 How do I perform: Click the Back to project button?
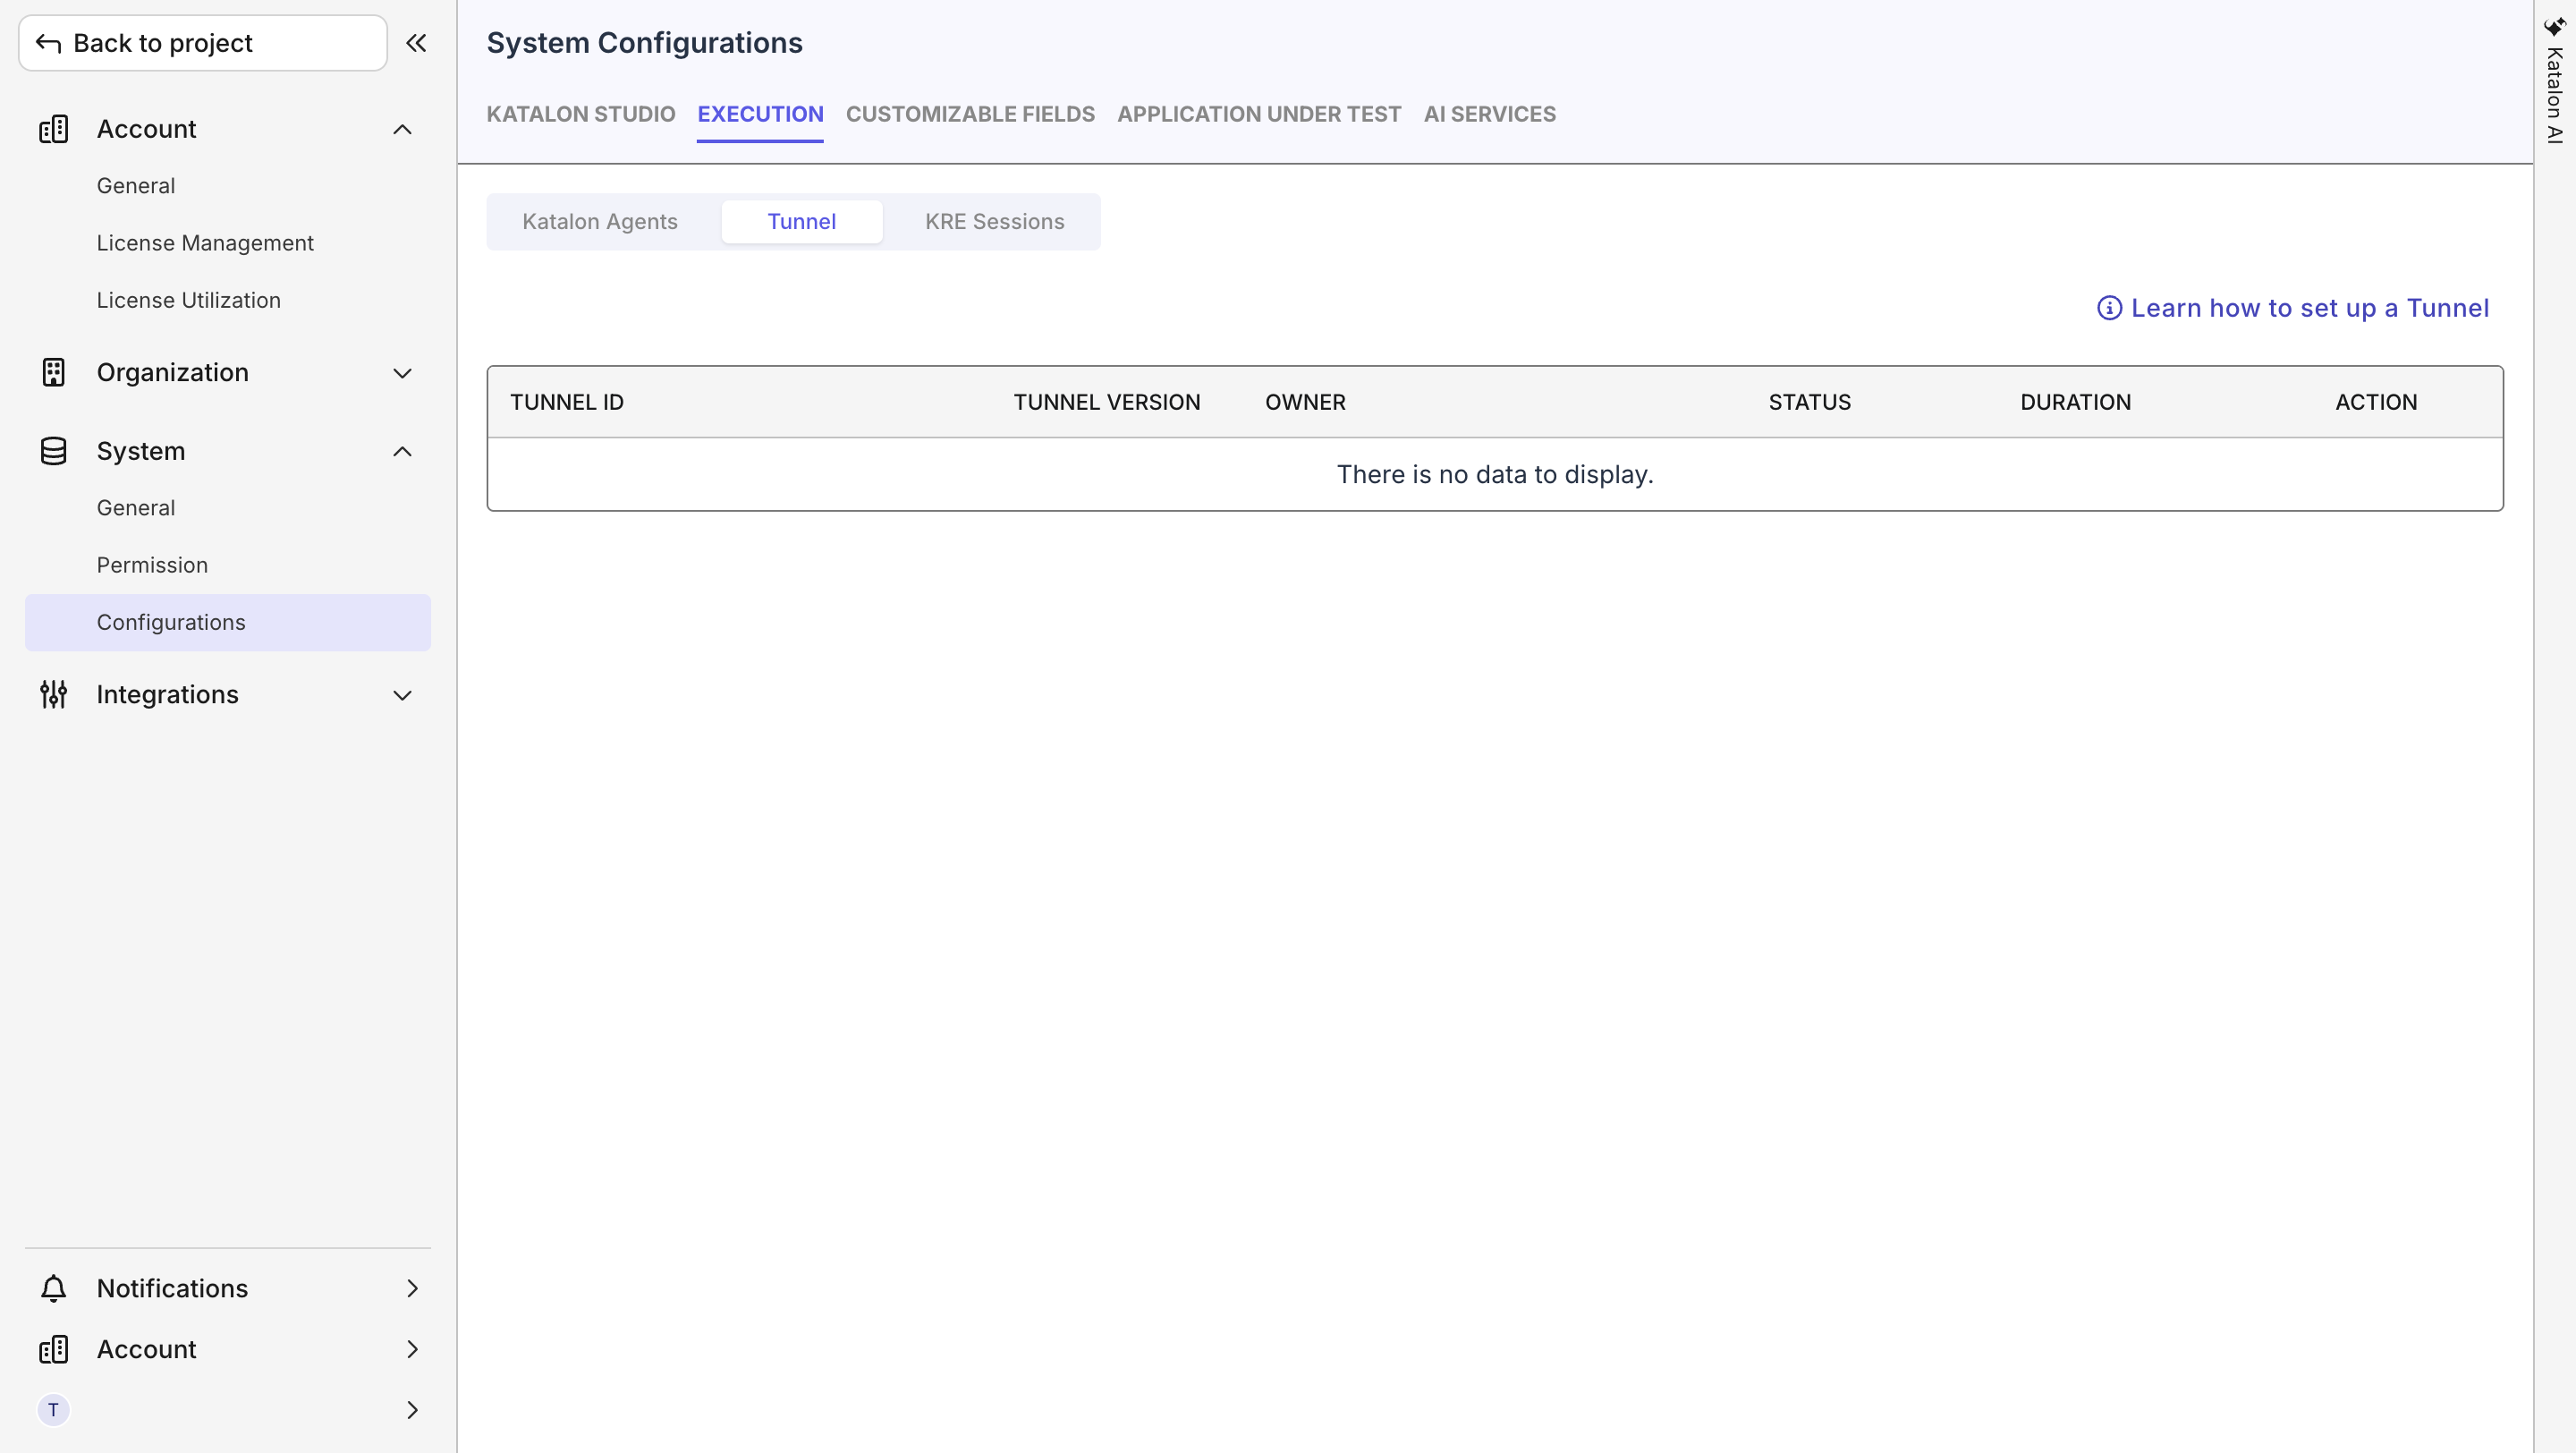click(x=203, y=43)
